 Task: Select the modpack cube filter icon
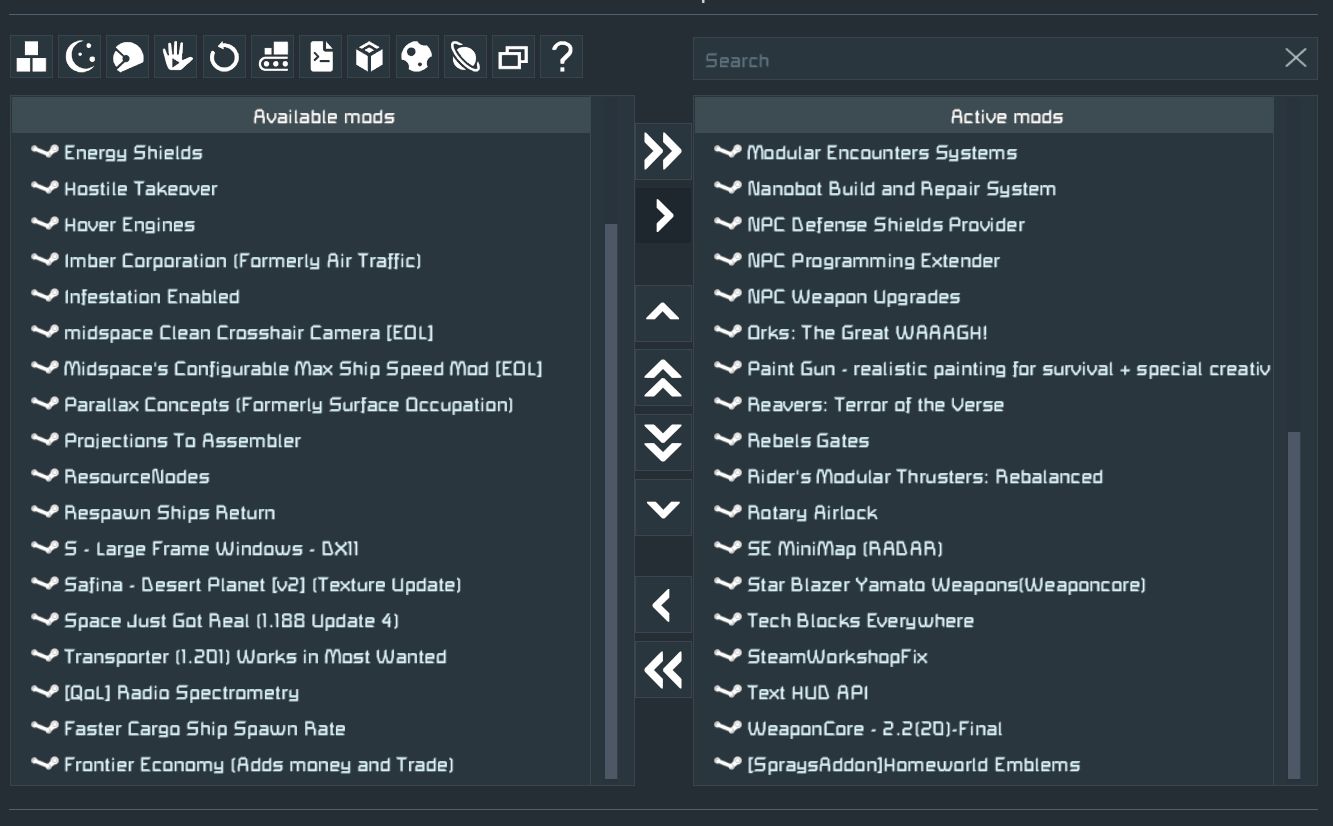[369, 57]
